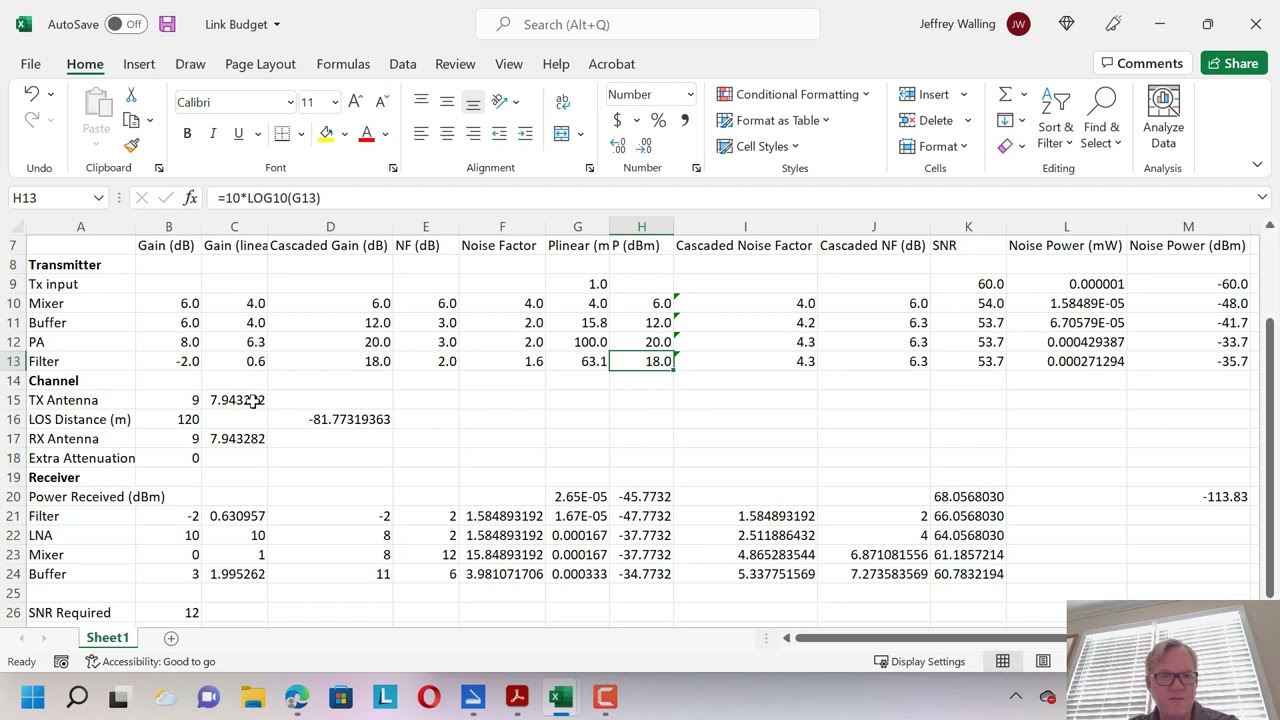
Task: Click the Save disk icon
Action: click(x=167, y=24)
